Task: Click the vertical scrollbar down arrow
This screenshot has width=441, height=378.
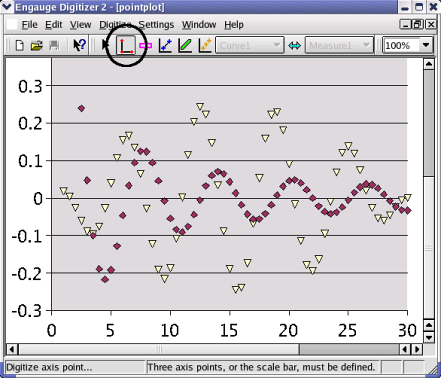Action: point(429,337)
